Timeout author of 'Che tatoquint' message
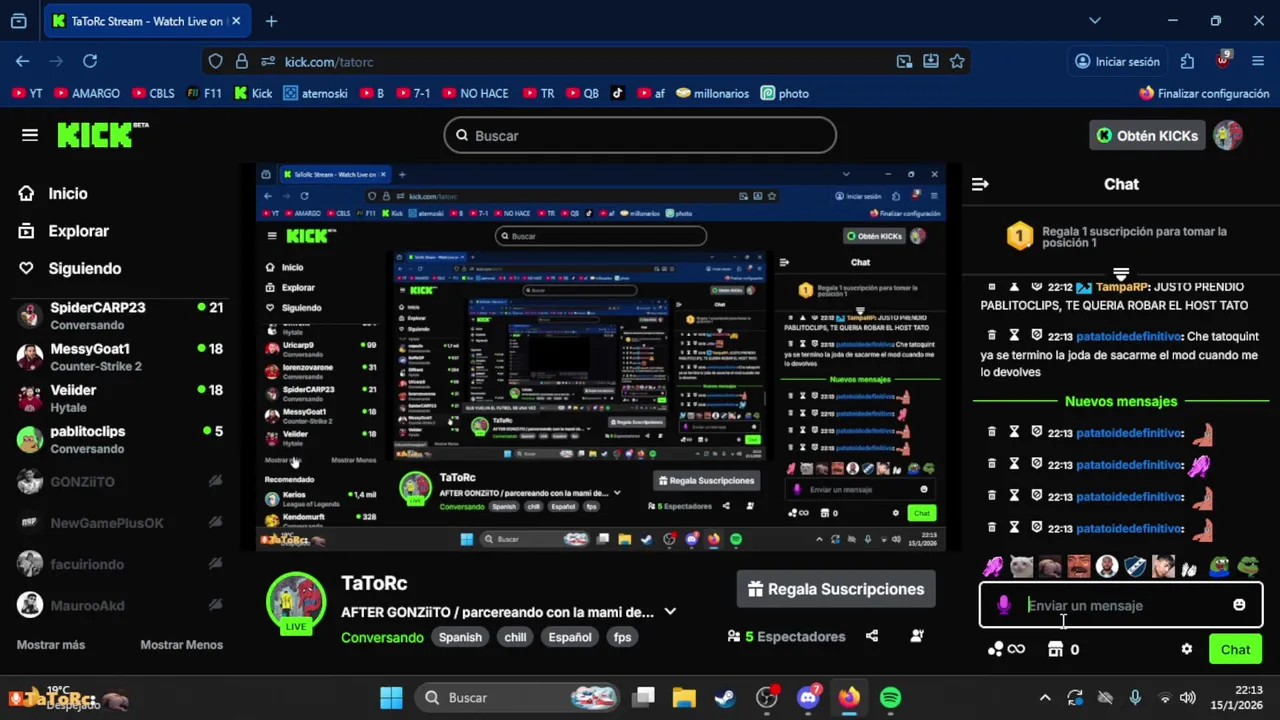 tap(1014, 336)
